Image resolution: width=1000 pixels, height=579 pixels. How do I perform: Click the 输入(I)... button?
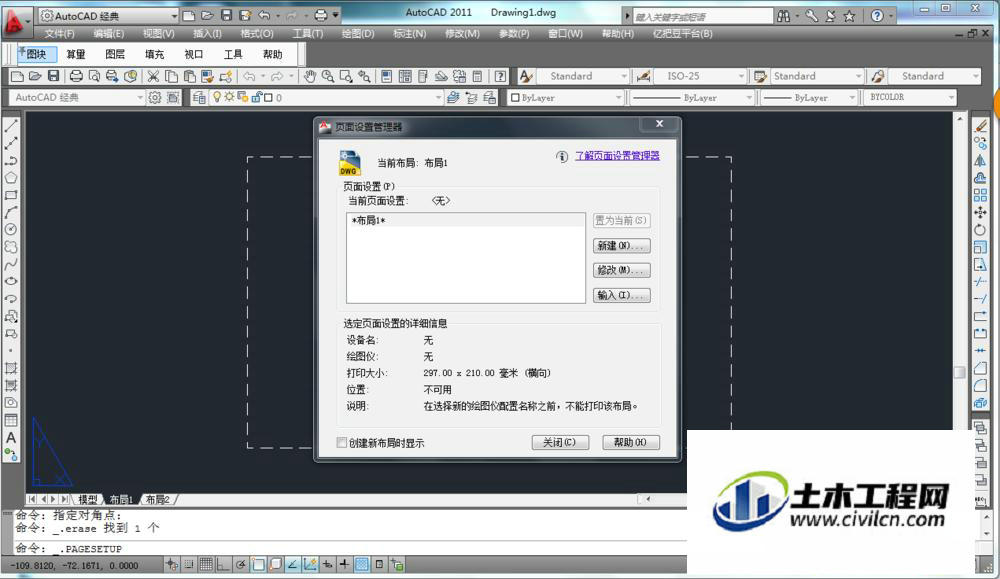coord(622,295)
